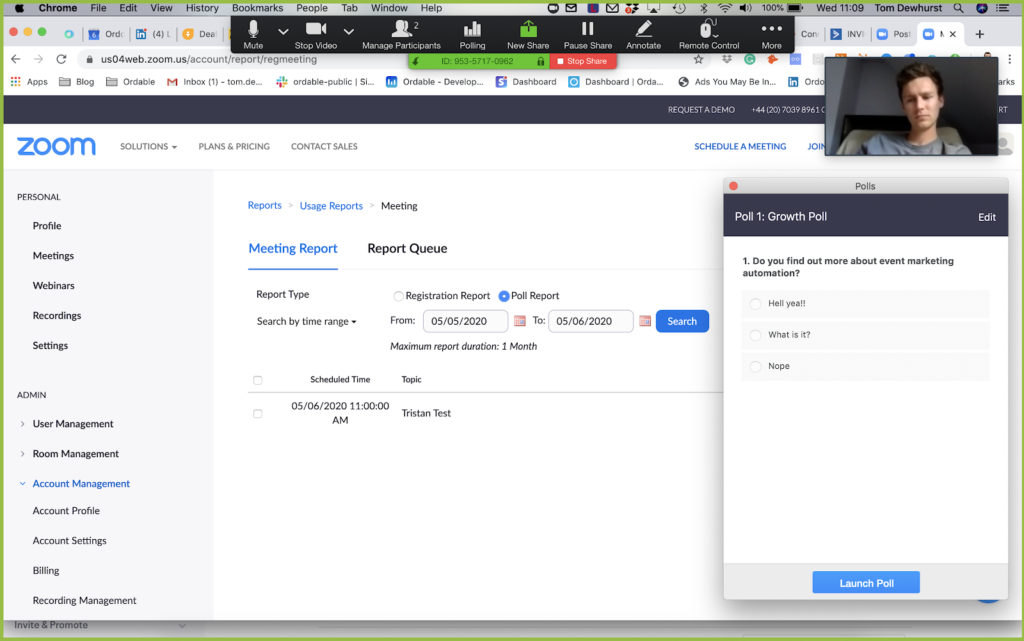Select Poll Report radio button

coord(504,296)
